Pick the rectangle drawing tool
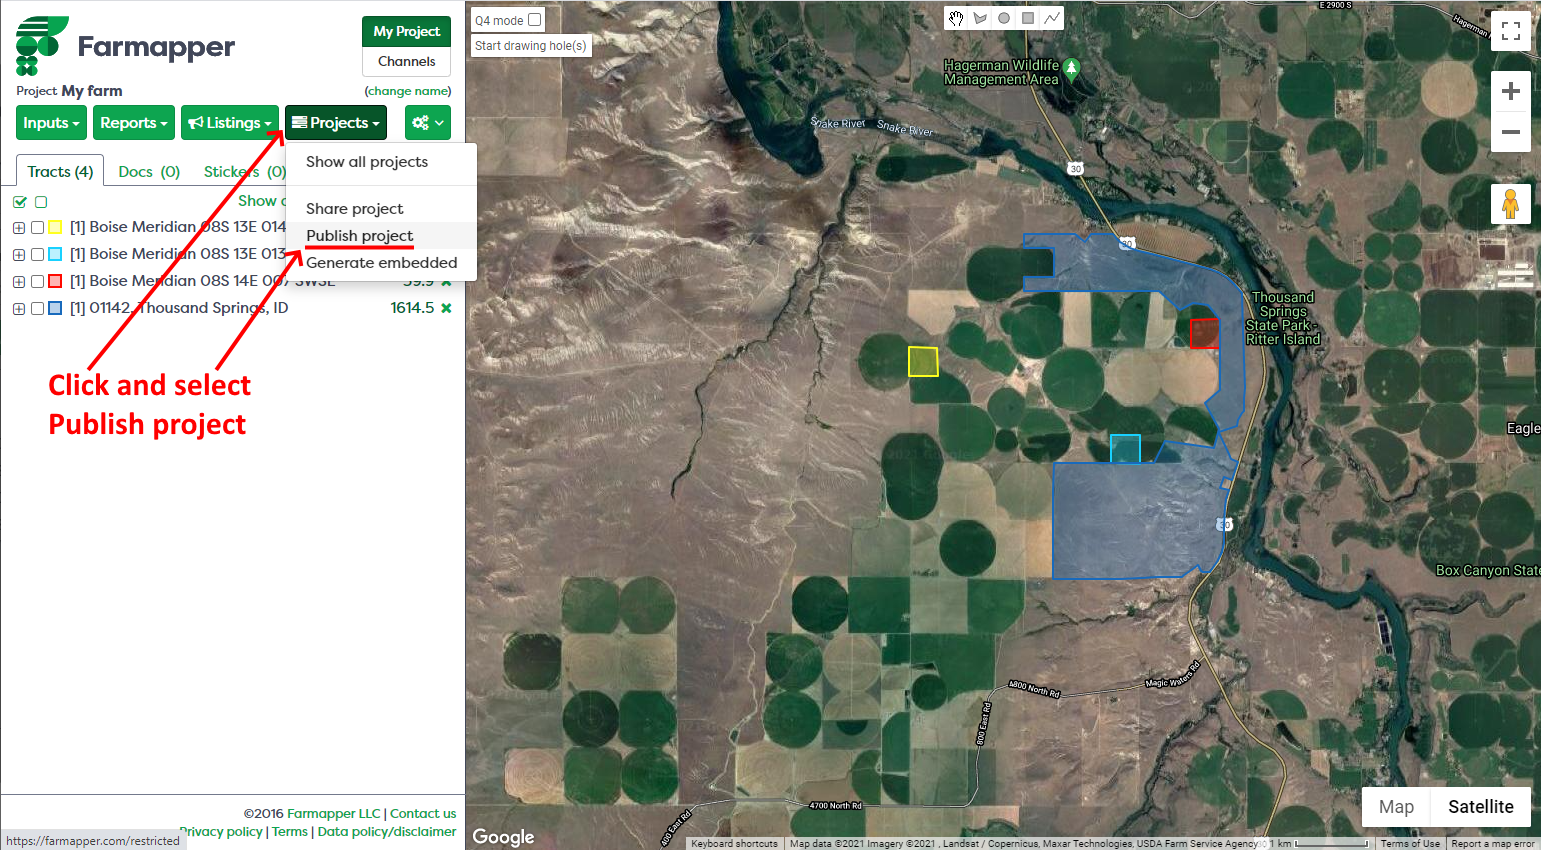This screenshot has height=850, width=1541. pyautogui.click(x=1028, y=18)
